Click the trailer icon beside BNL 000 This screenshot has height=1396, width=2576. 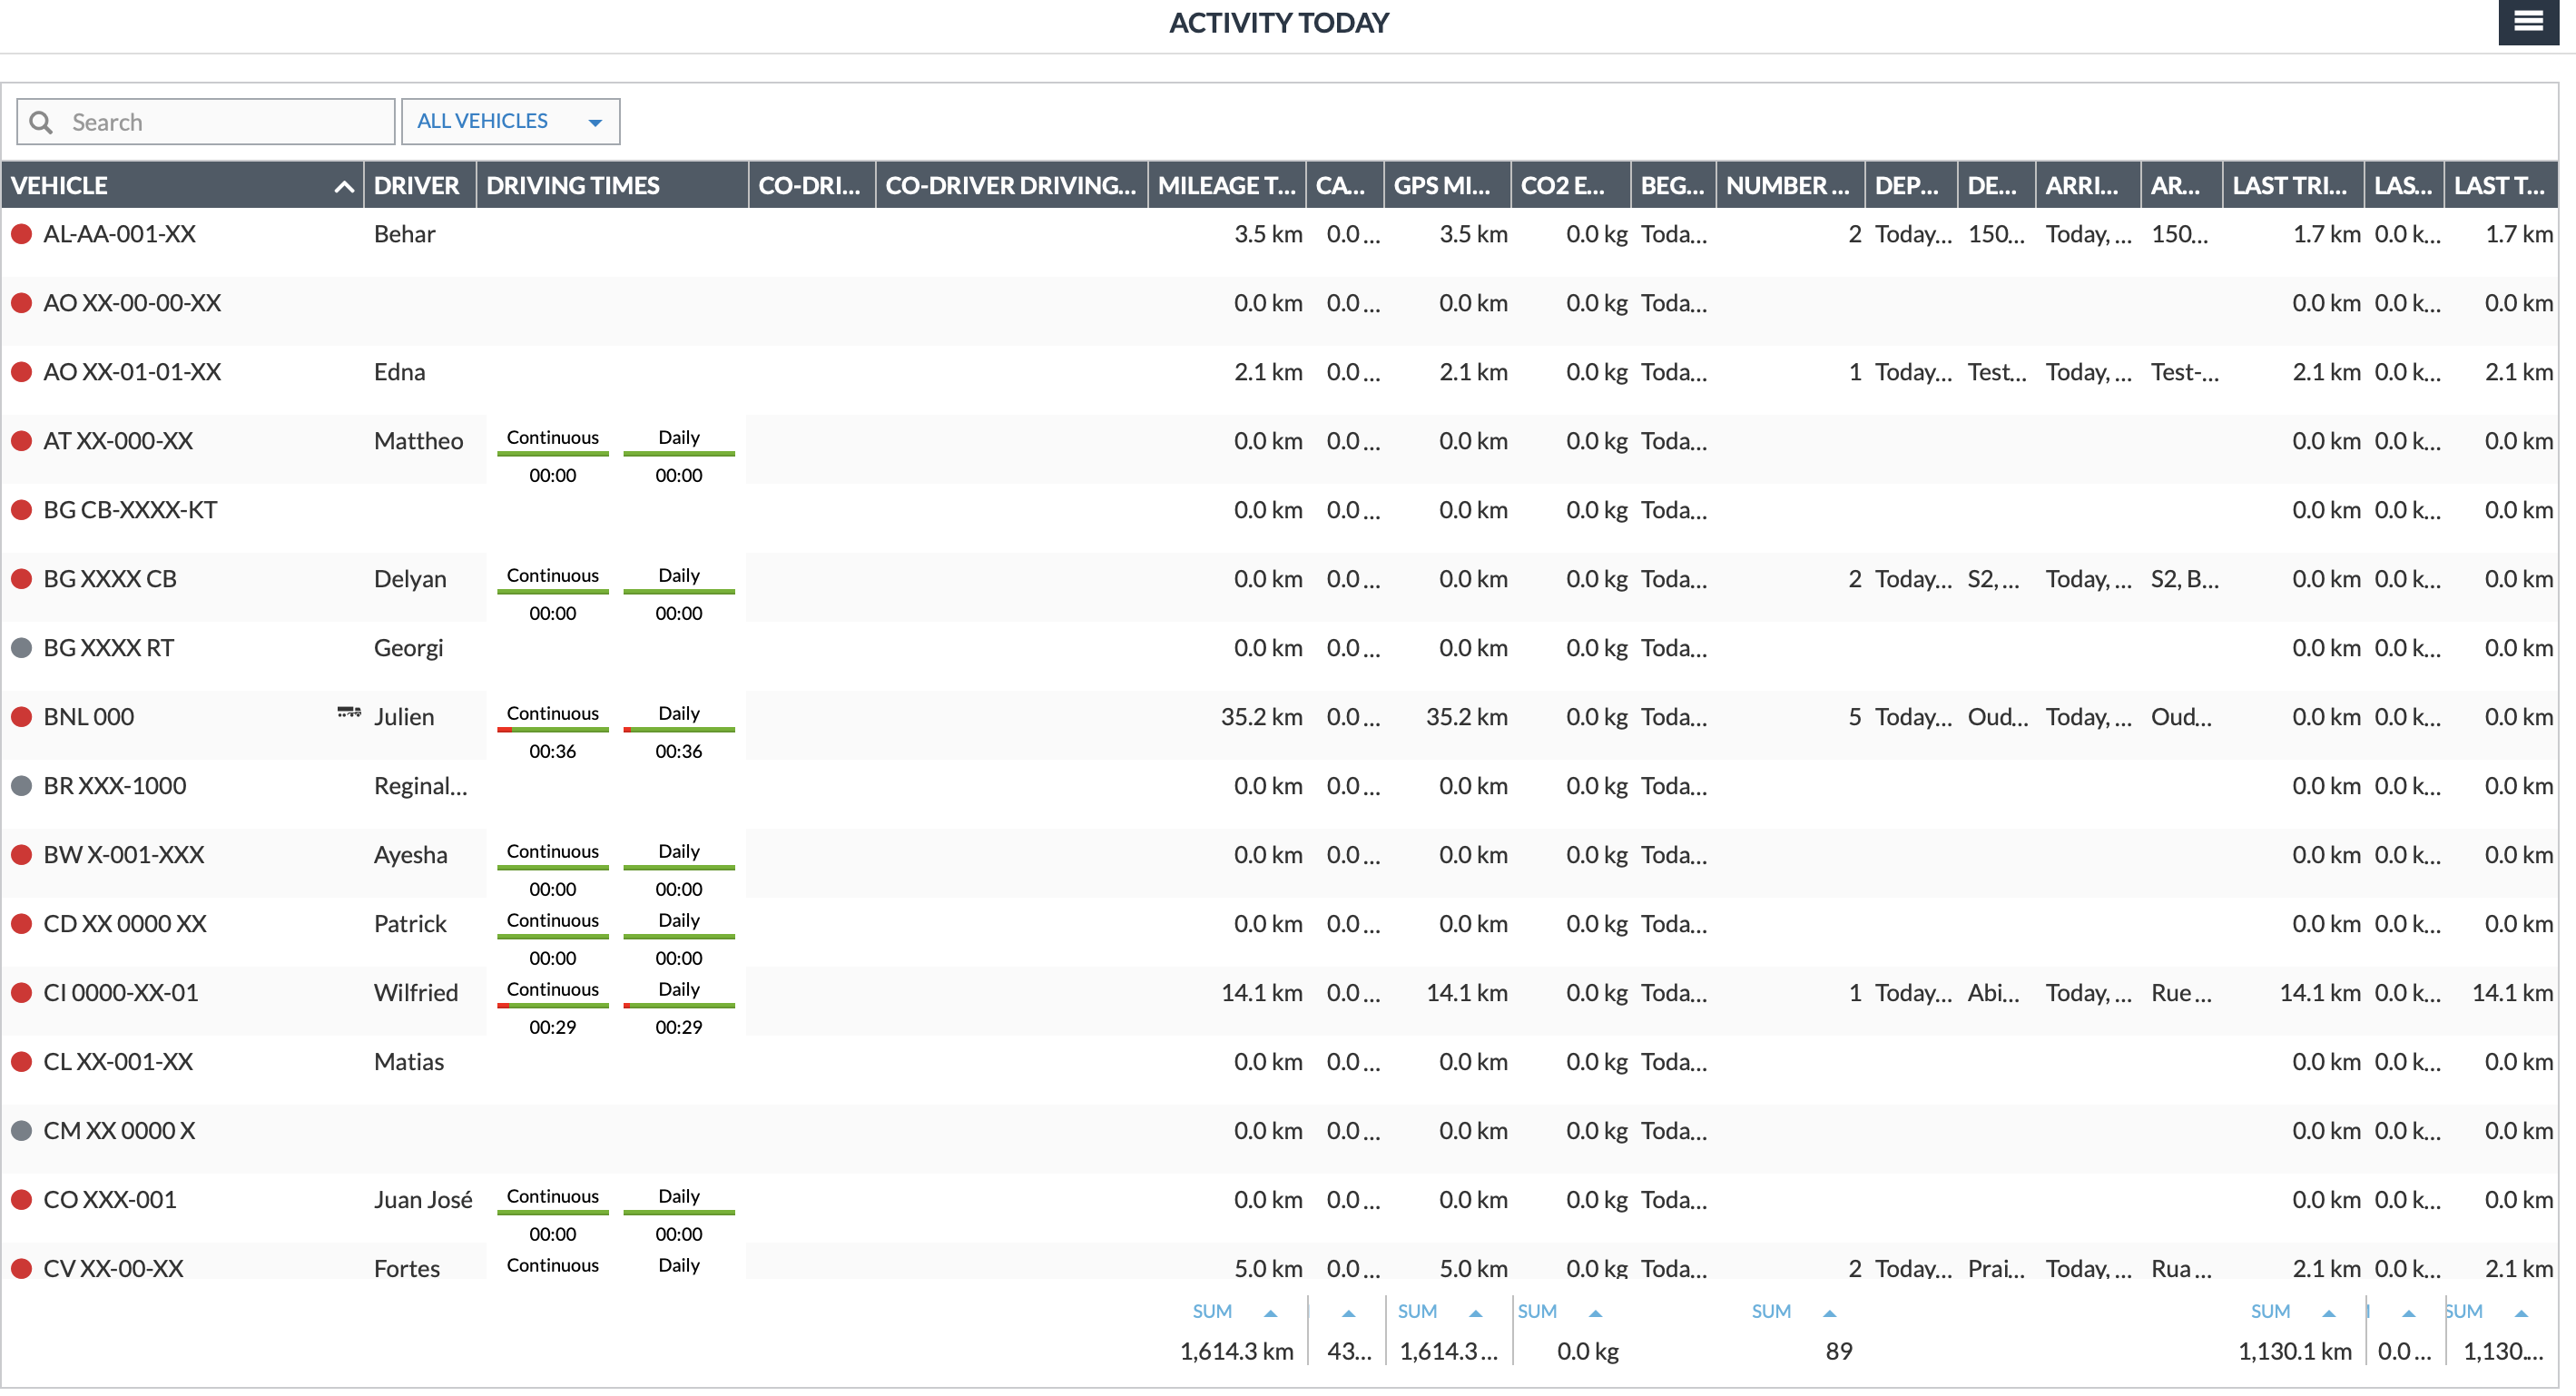pos(348,712)
